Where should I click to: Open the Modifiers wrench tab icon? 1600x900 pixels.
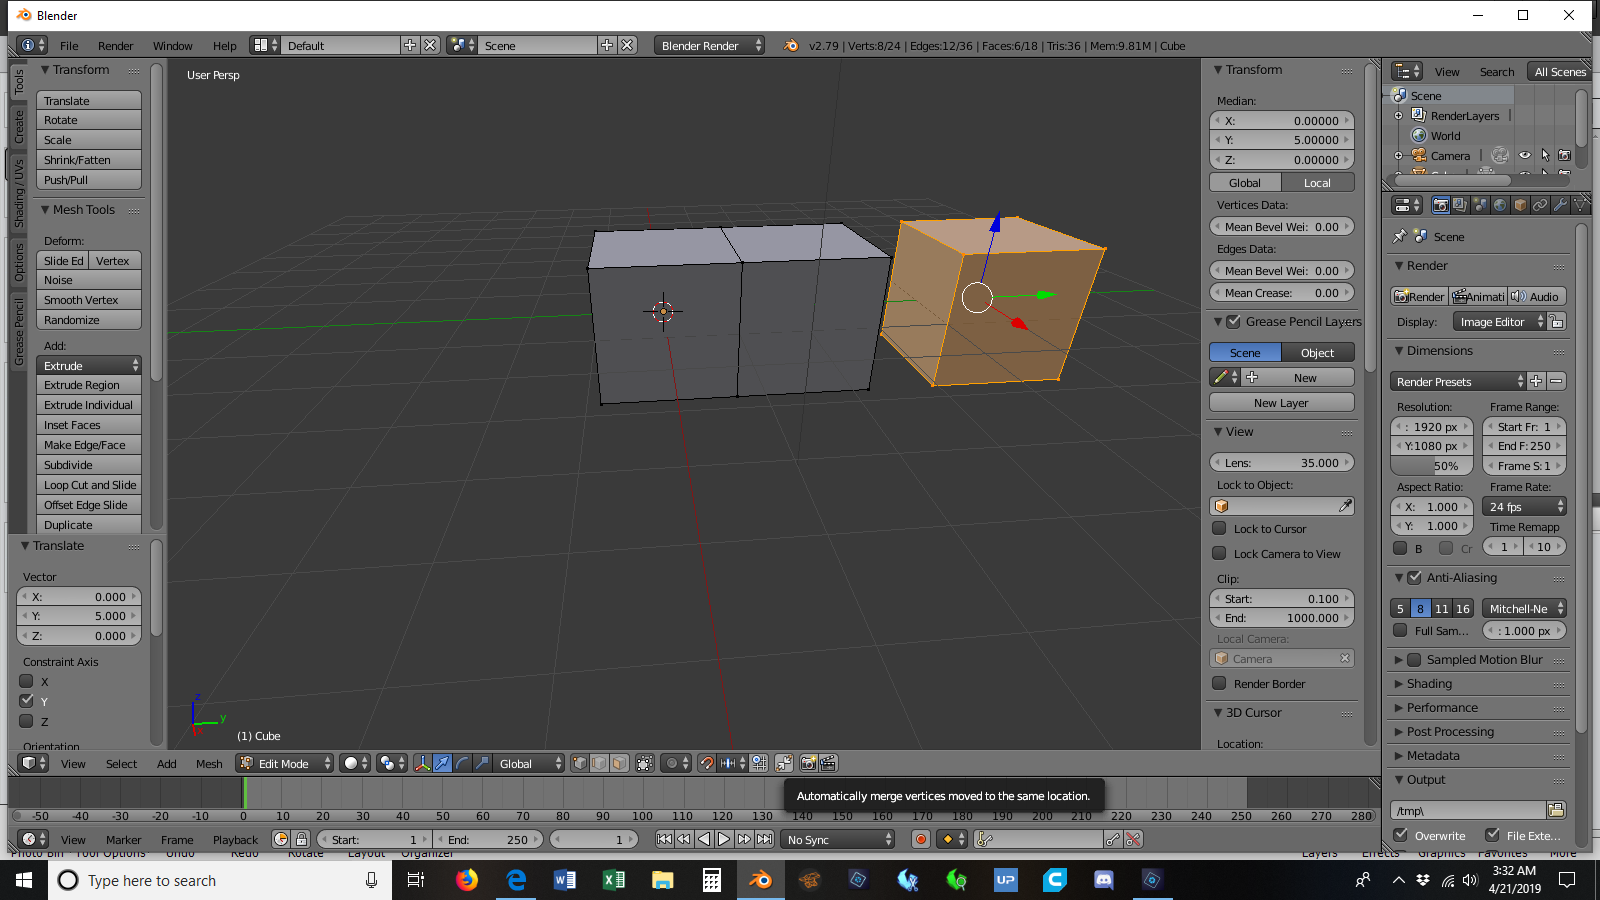point(1560,205)
